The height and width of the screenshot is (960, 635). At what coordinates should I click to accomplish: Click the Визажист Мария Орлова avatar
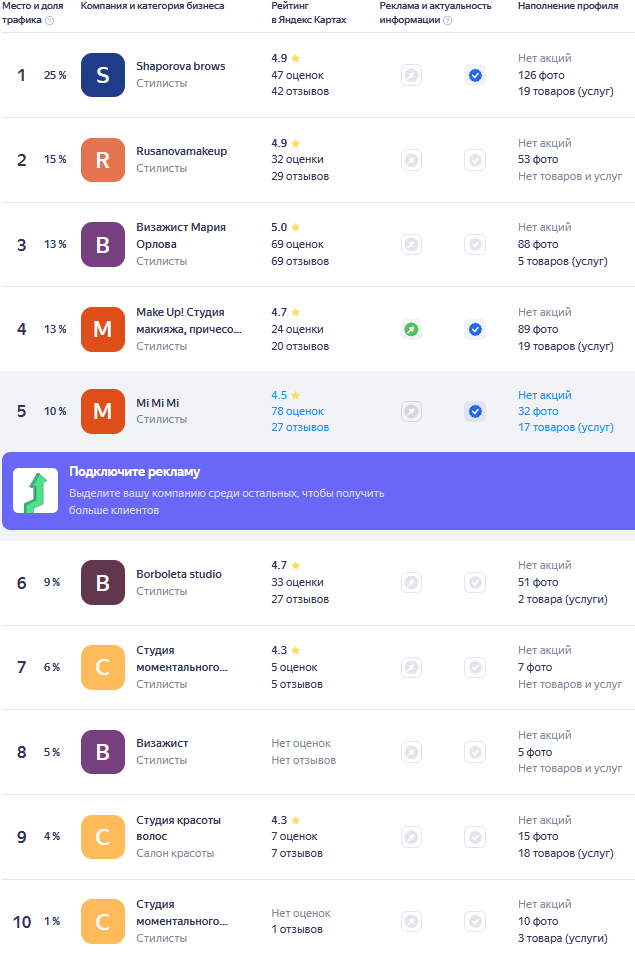coord(103,244)
